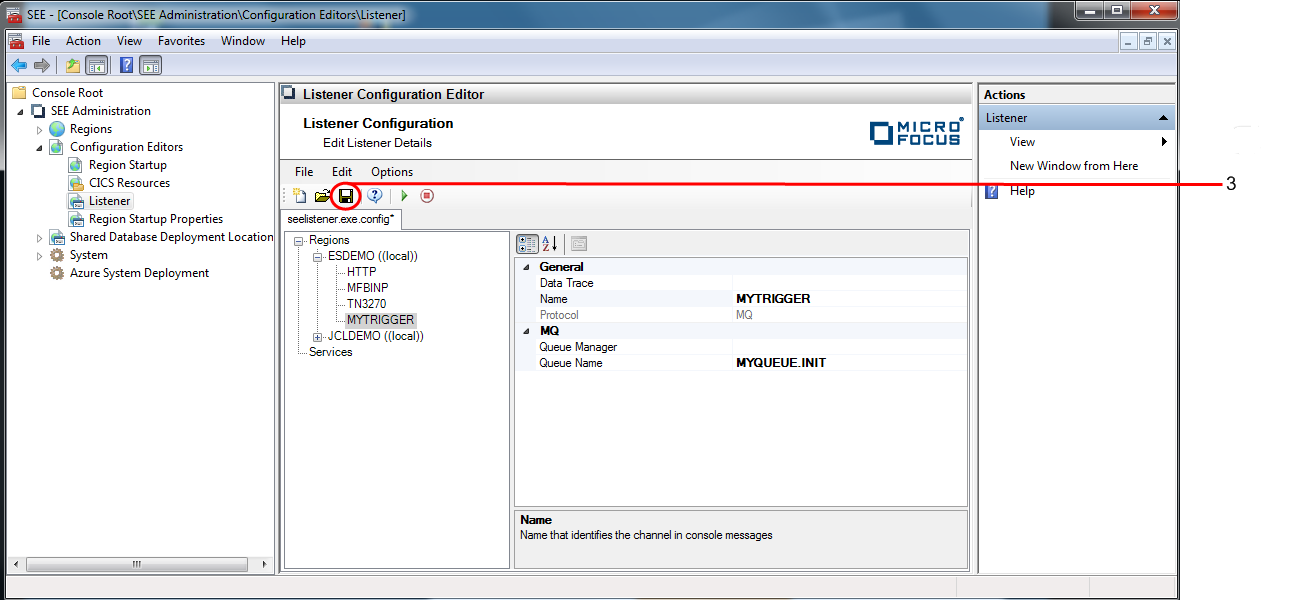Switch property grid to categorized view
Image resolution: width=1289 pixels, height=600 pixels.
tap(527, 244)
